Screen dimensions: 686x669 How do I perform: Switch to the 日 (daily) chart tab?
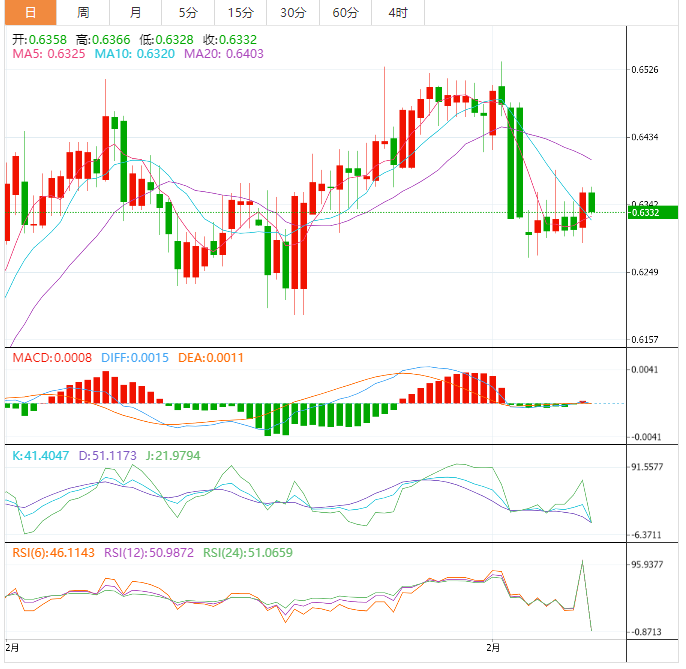click(x=29, y=13)
